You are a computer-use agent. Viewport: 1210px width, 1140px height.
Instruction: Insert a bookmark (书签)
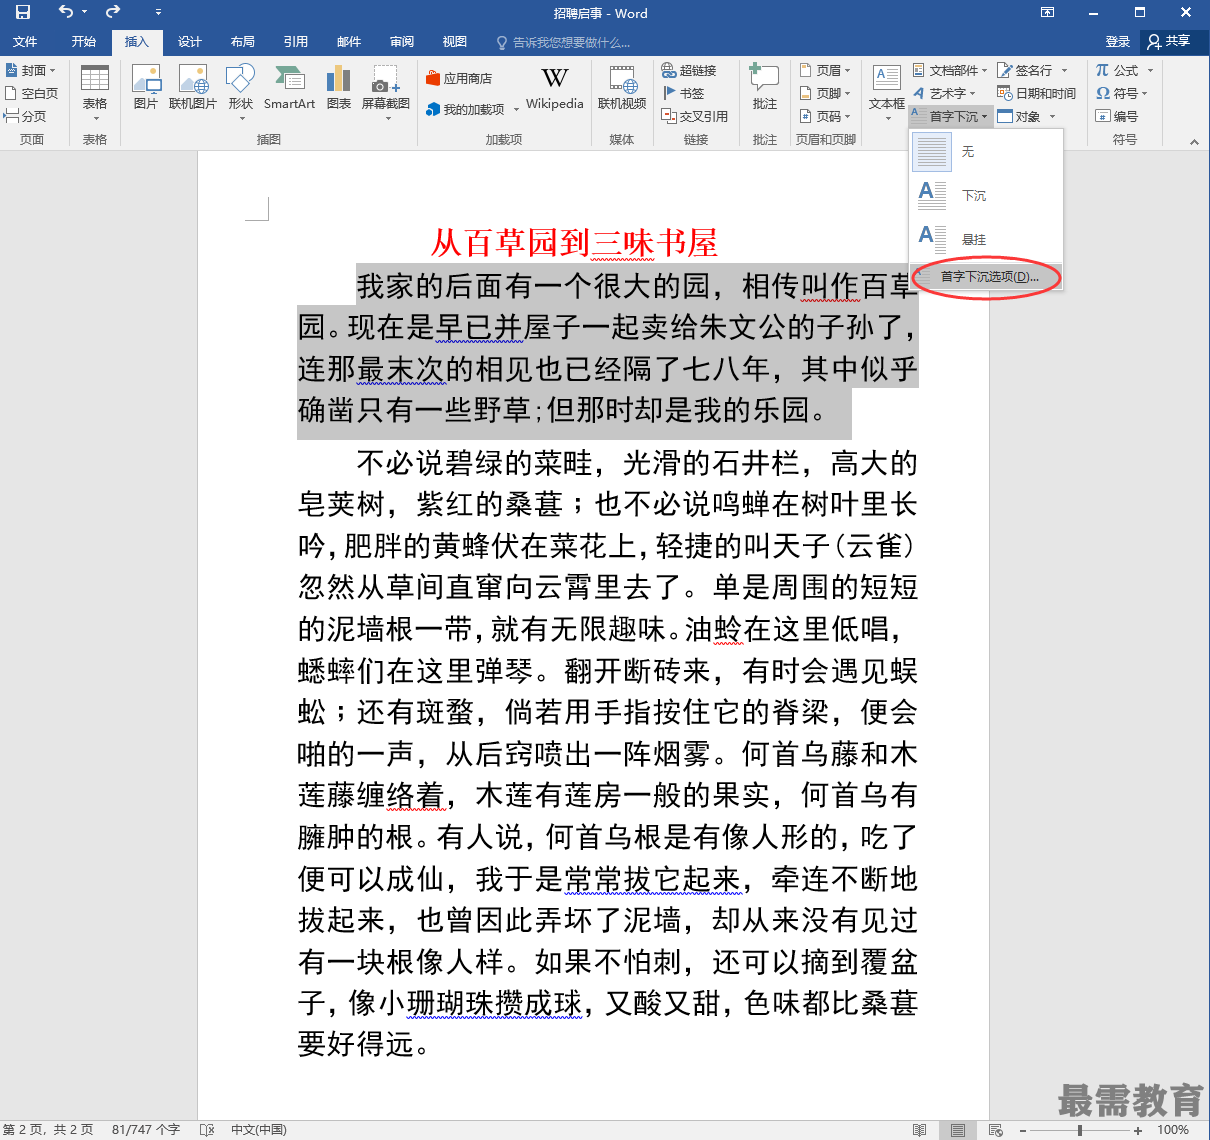pos(684,93)
